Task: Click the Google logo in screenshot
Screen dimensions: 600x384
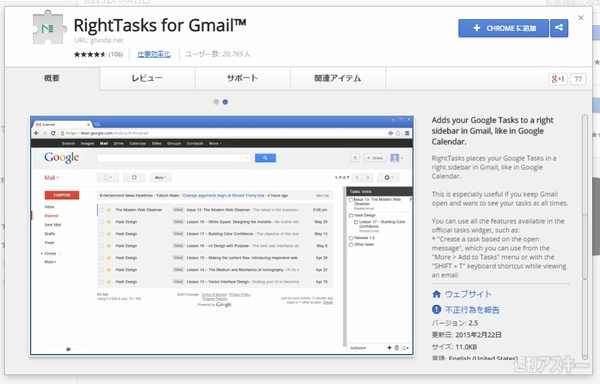Action: (62, 157)
